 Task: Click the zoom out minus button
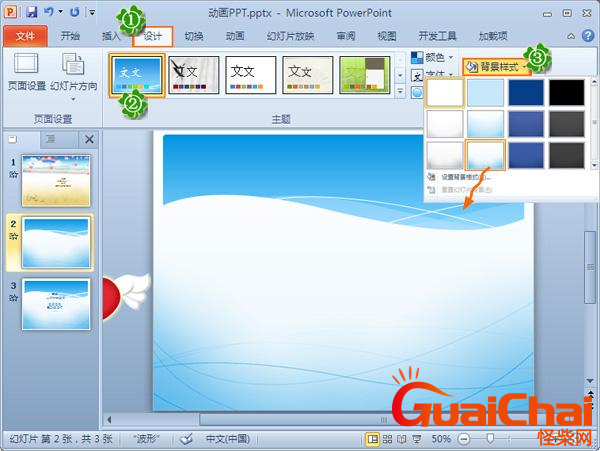click(464, 439)
